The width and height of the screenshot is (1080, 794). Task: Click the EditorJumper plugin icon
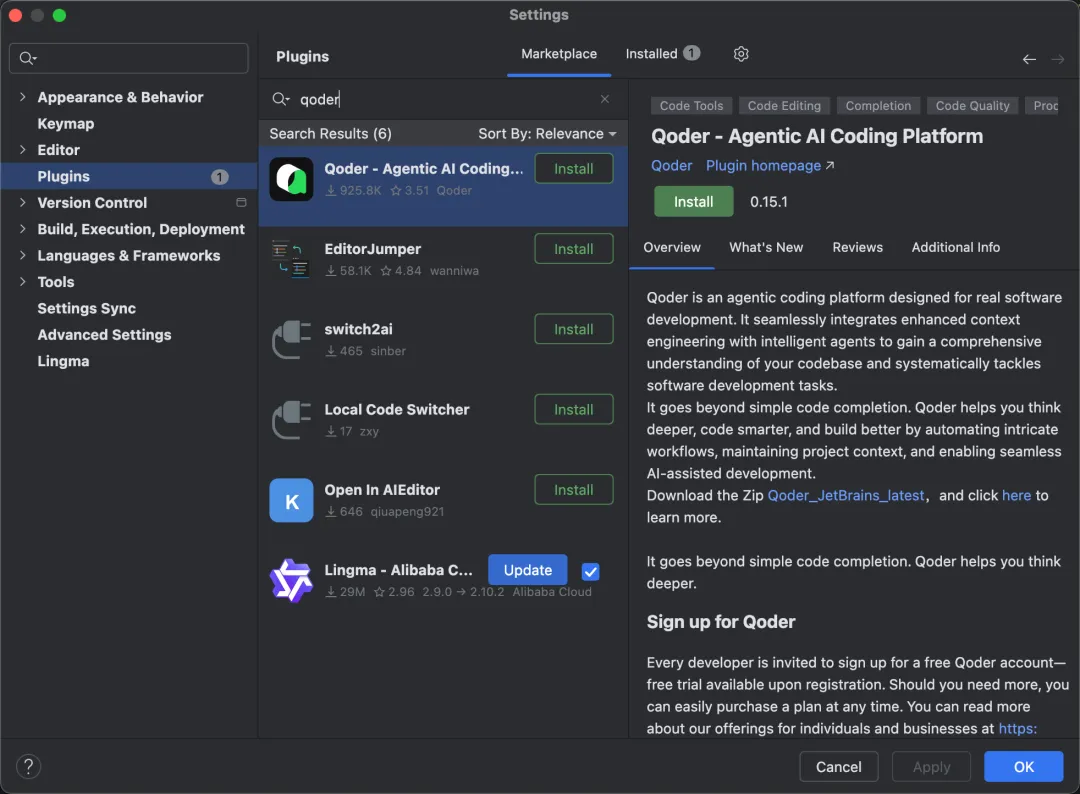click(x=291, y=259)
